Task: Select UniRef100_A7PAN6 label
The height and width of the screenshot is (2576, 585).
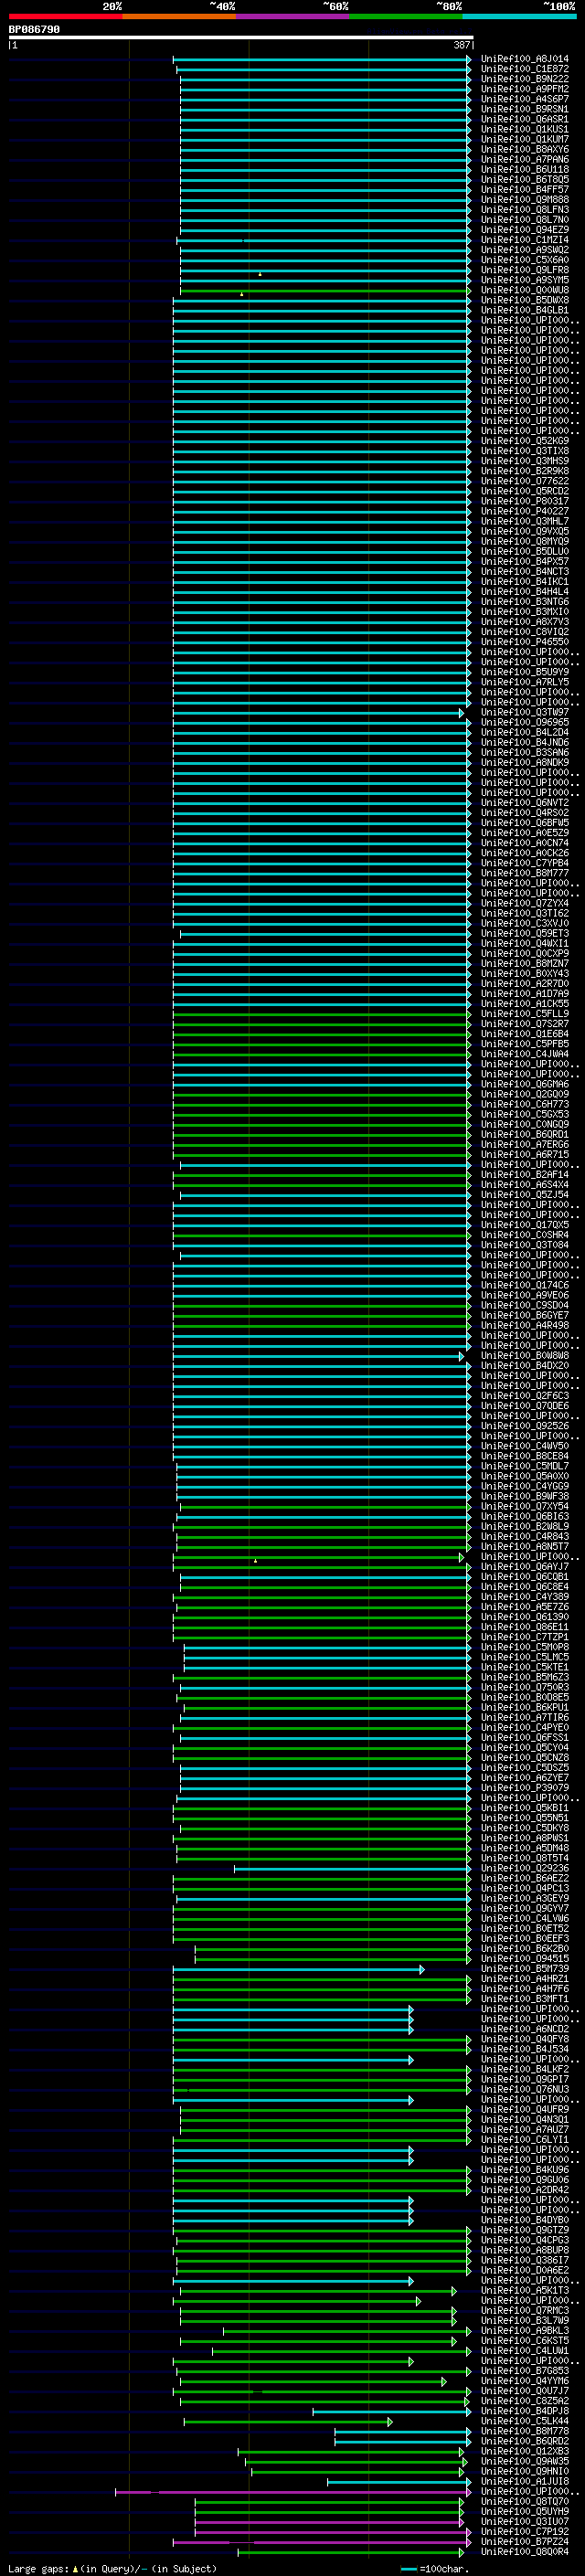Action: tap(525, 159)
